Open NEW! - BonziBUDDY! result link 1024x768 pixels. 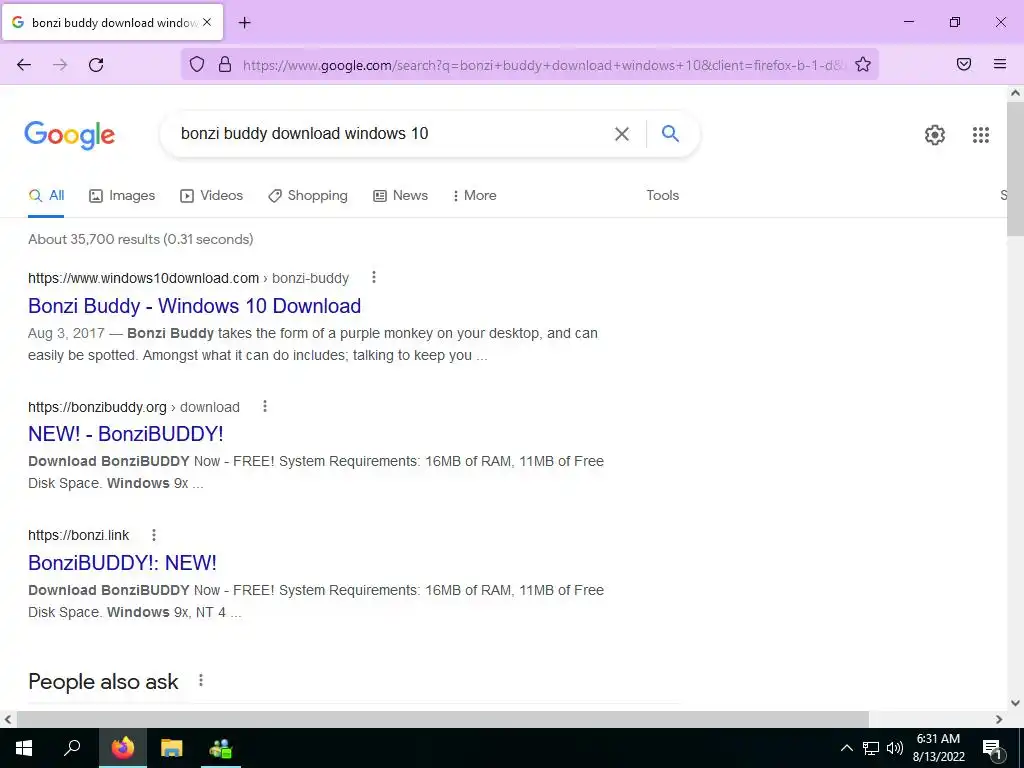125,434
